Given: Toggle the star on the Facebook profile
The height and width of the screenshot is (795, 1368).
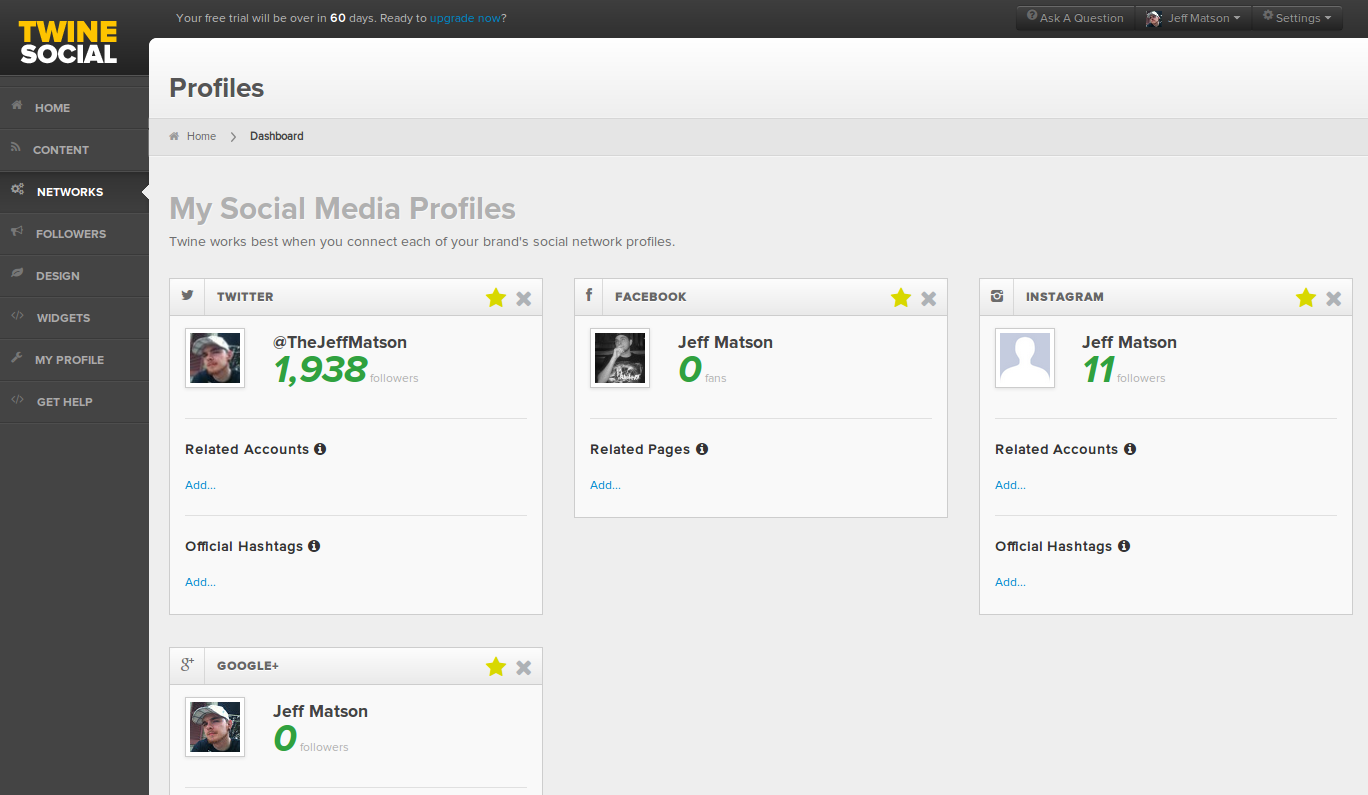Looking at the screenshot, I should coord(901,297).
